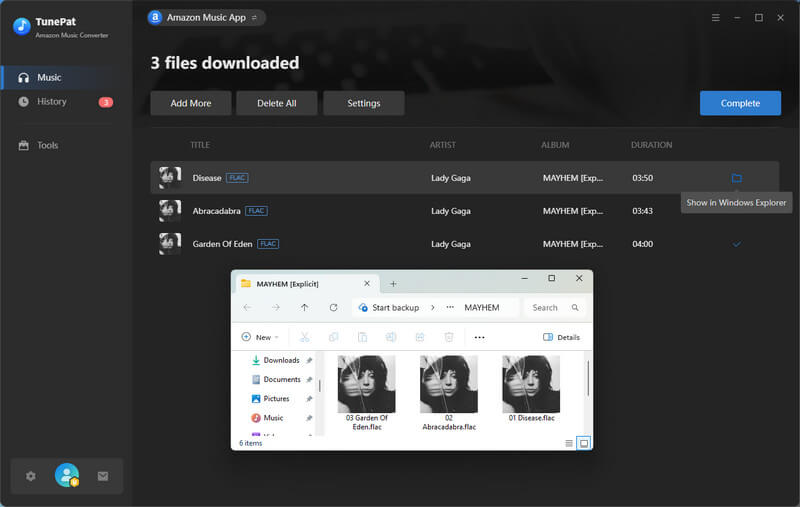The image size is (800, 507).
Task: Click Add More button
Action: [x=191, y=103]
